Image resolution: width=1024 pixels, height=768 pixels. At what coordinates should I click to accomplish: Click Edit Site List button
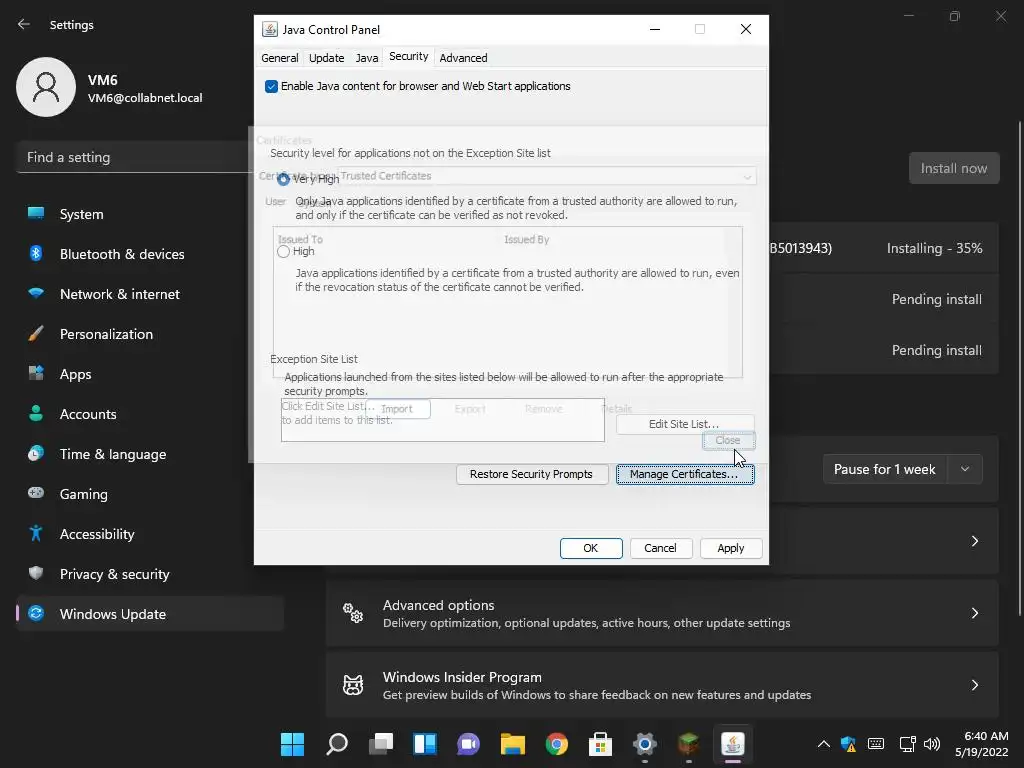[x=684, y=424]
